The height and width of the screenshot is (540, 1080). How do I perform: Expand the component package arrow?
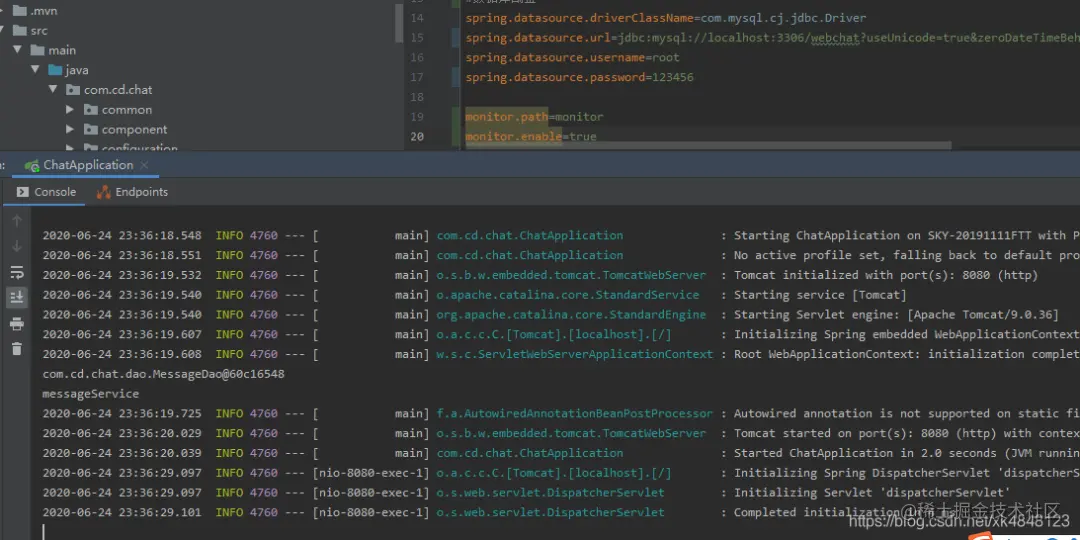(70, 129)
